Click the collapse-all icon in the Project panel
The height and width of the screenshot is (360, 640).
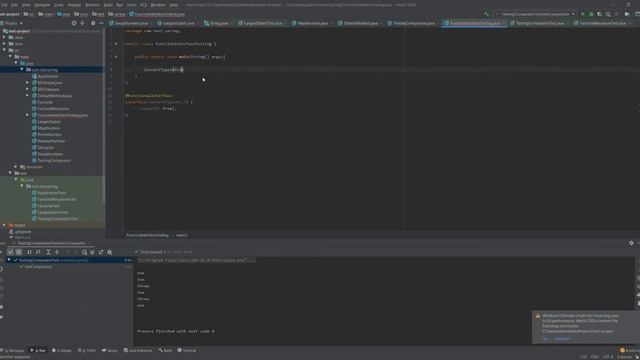tap(82, 23)
